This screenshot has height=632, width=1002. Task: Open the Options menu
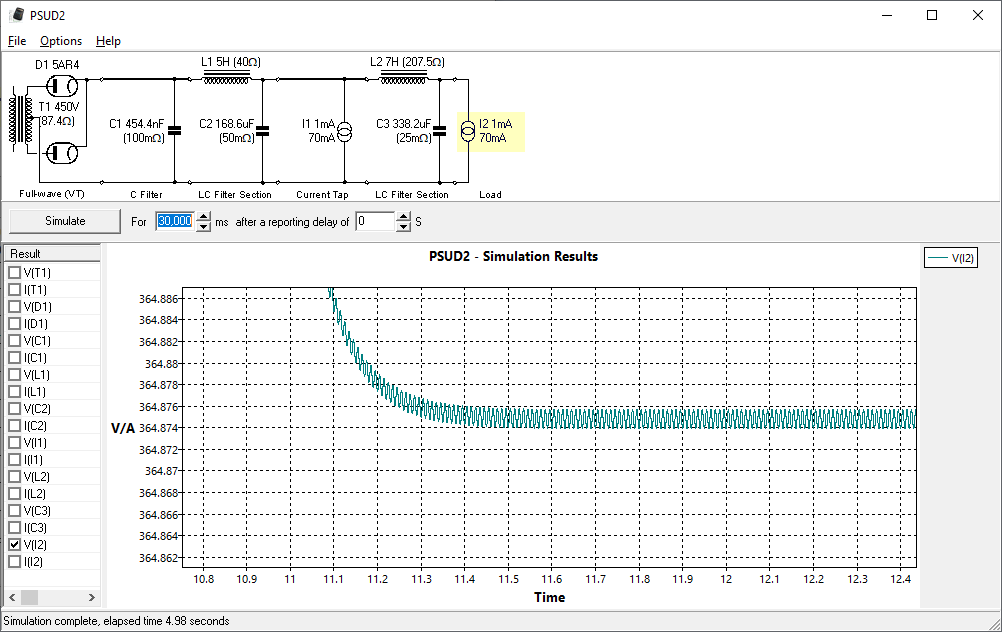click(x=61, y=41)
